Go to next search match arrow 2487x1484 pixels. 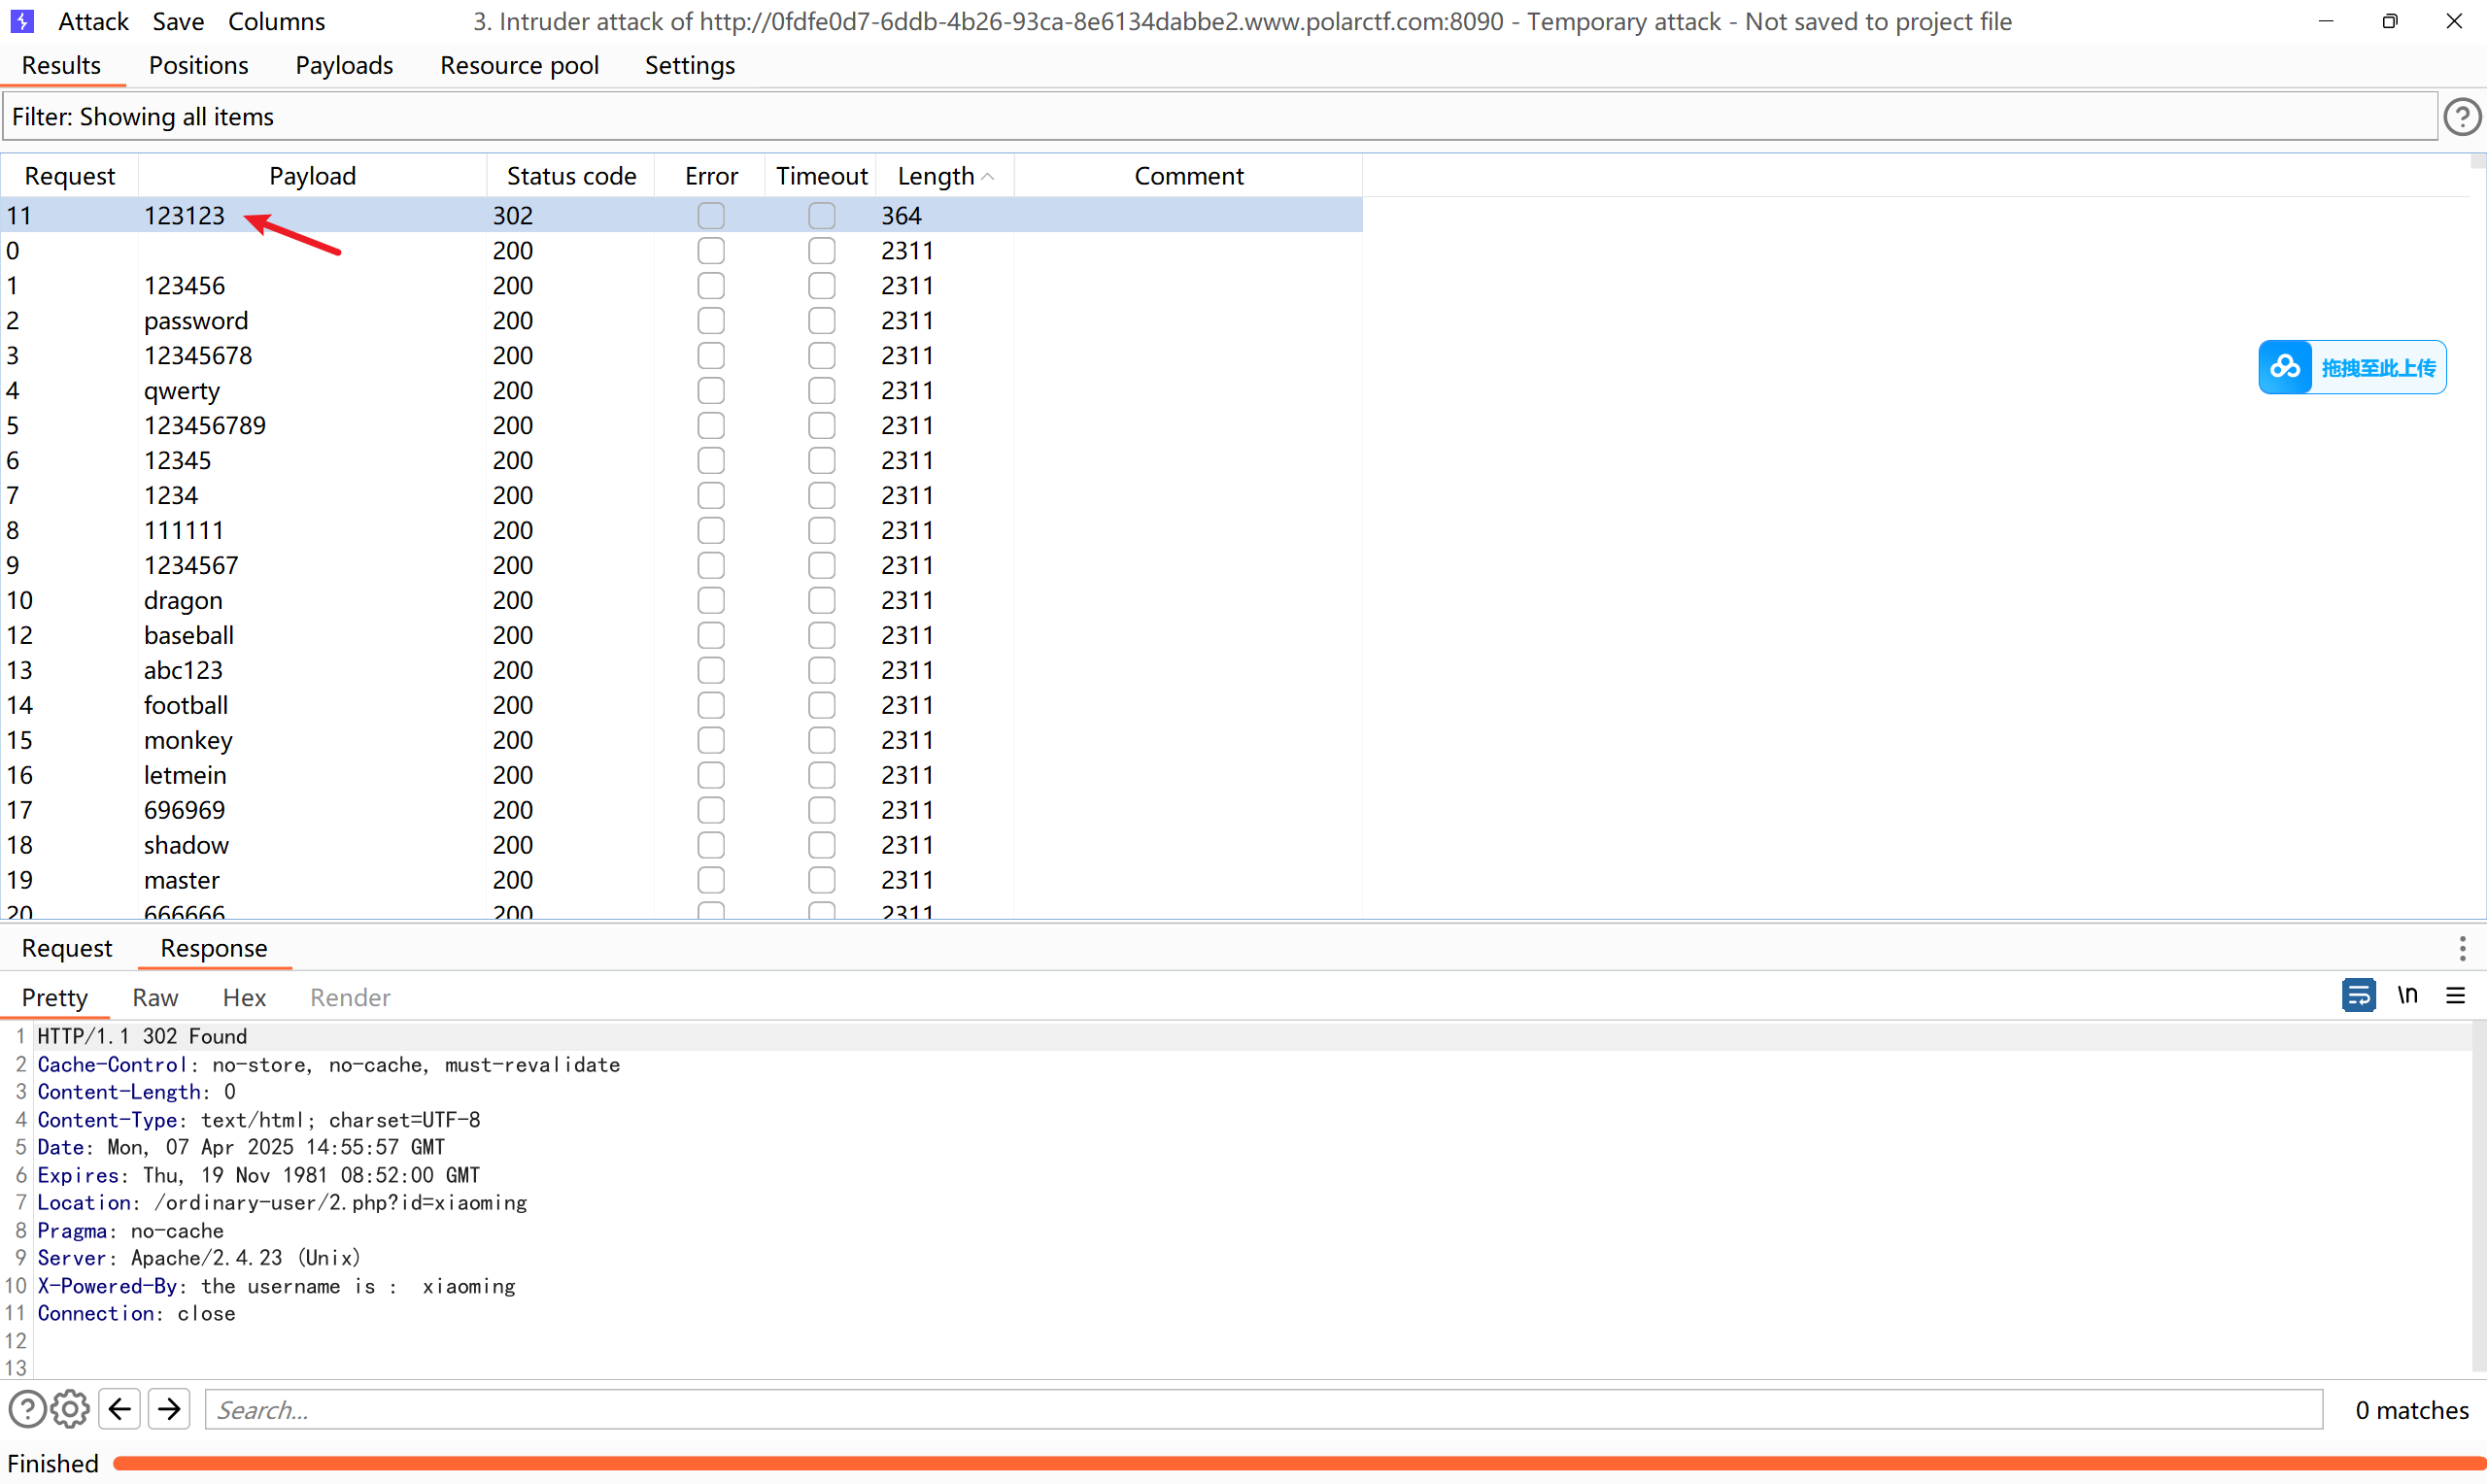tap(169, 1410)
